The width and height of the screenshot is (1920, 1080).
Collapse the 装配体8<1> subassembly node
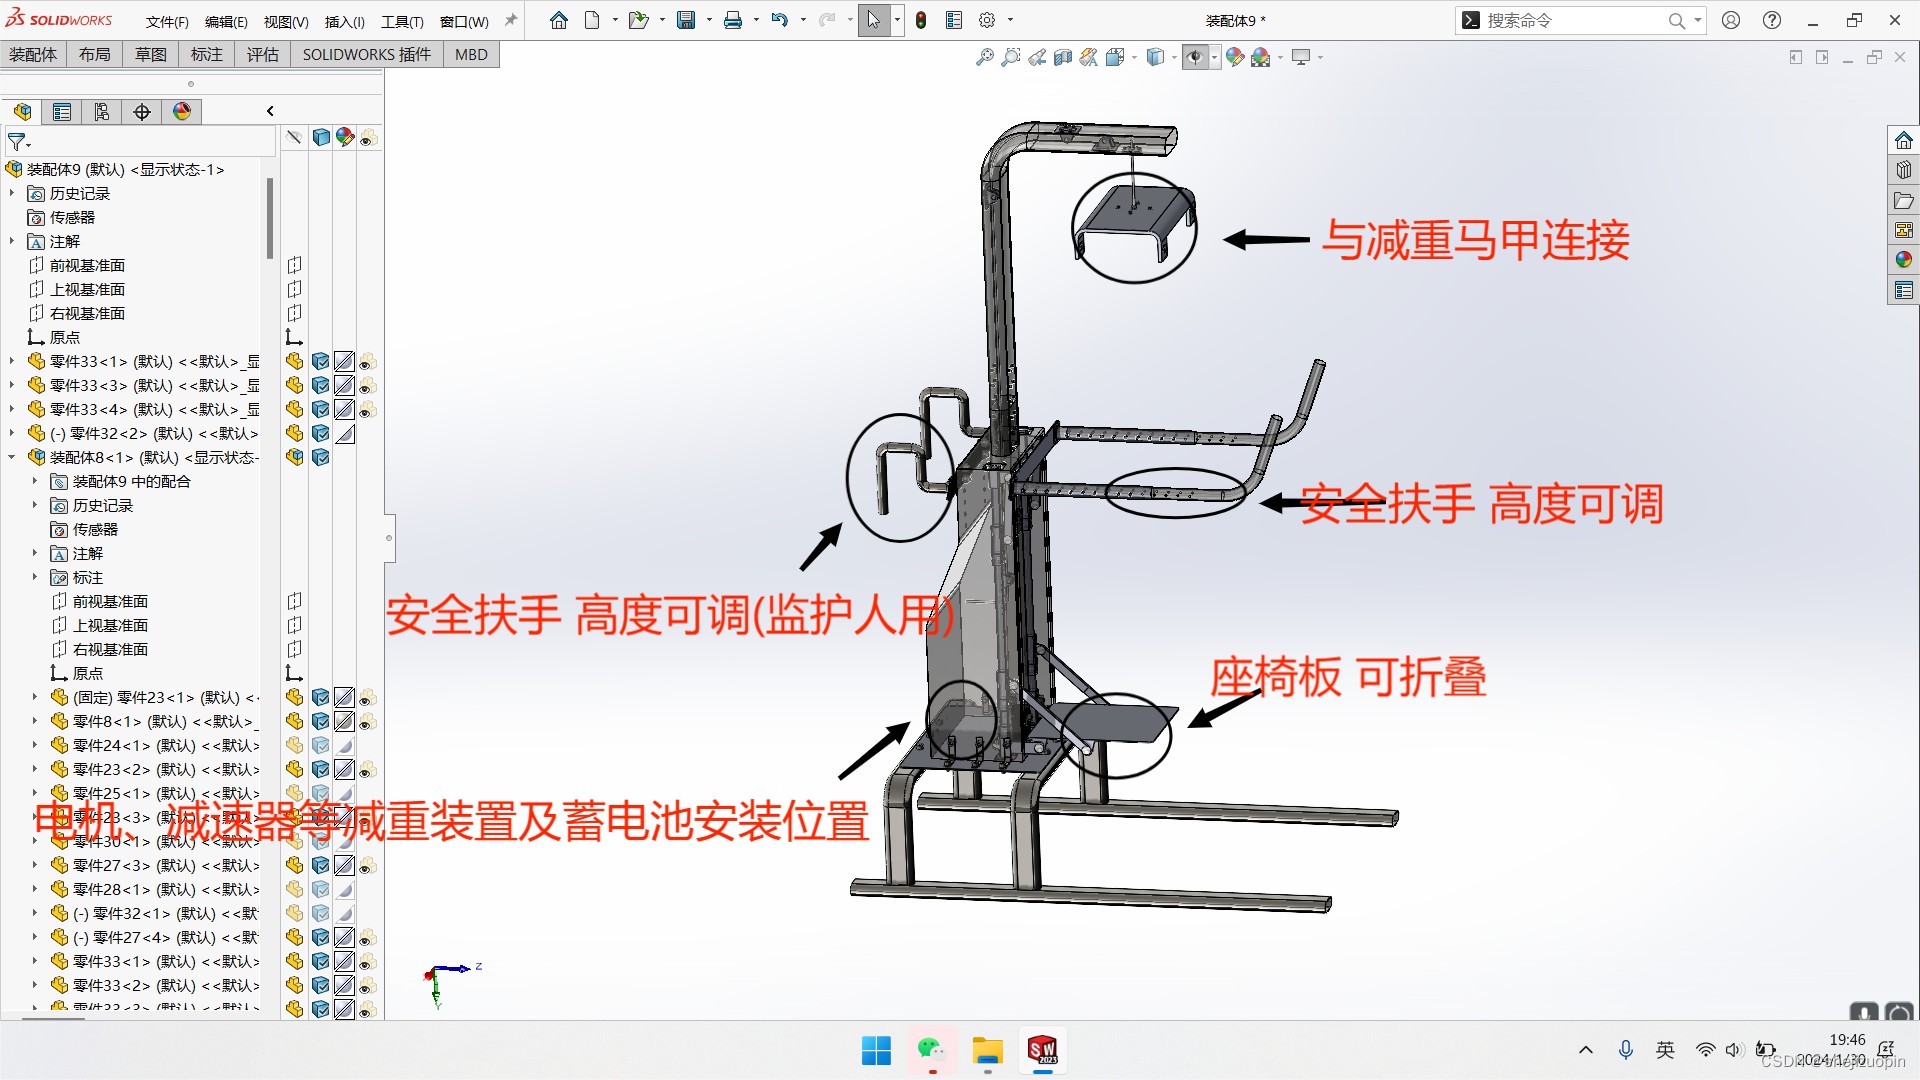point(12,457)
